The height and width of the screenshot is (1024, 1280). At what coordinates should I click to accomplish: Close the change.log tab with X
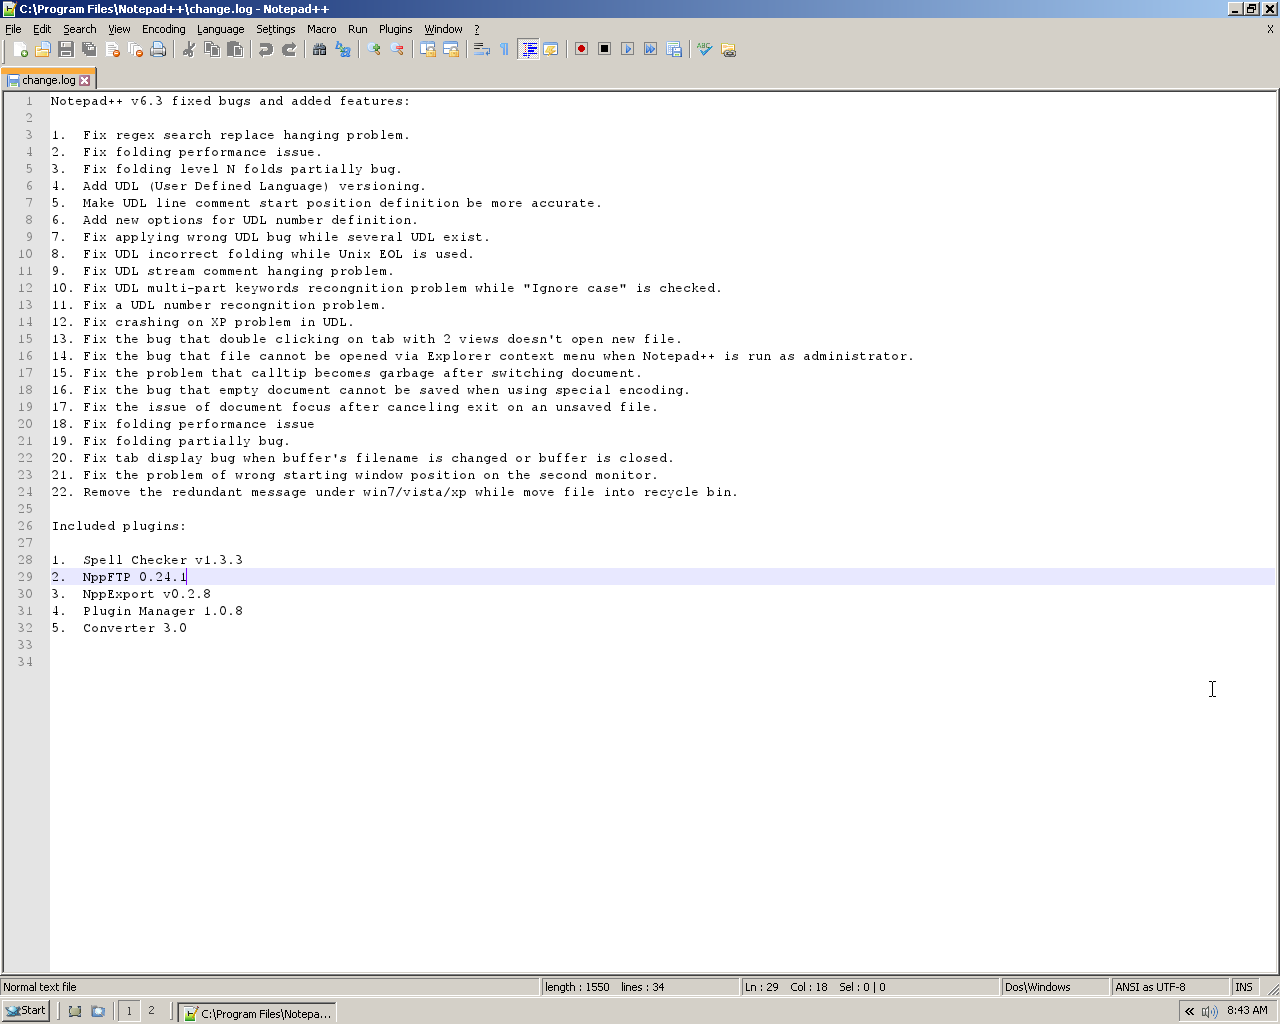(85, 80)
